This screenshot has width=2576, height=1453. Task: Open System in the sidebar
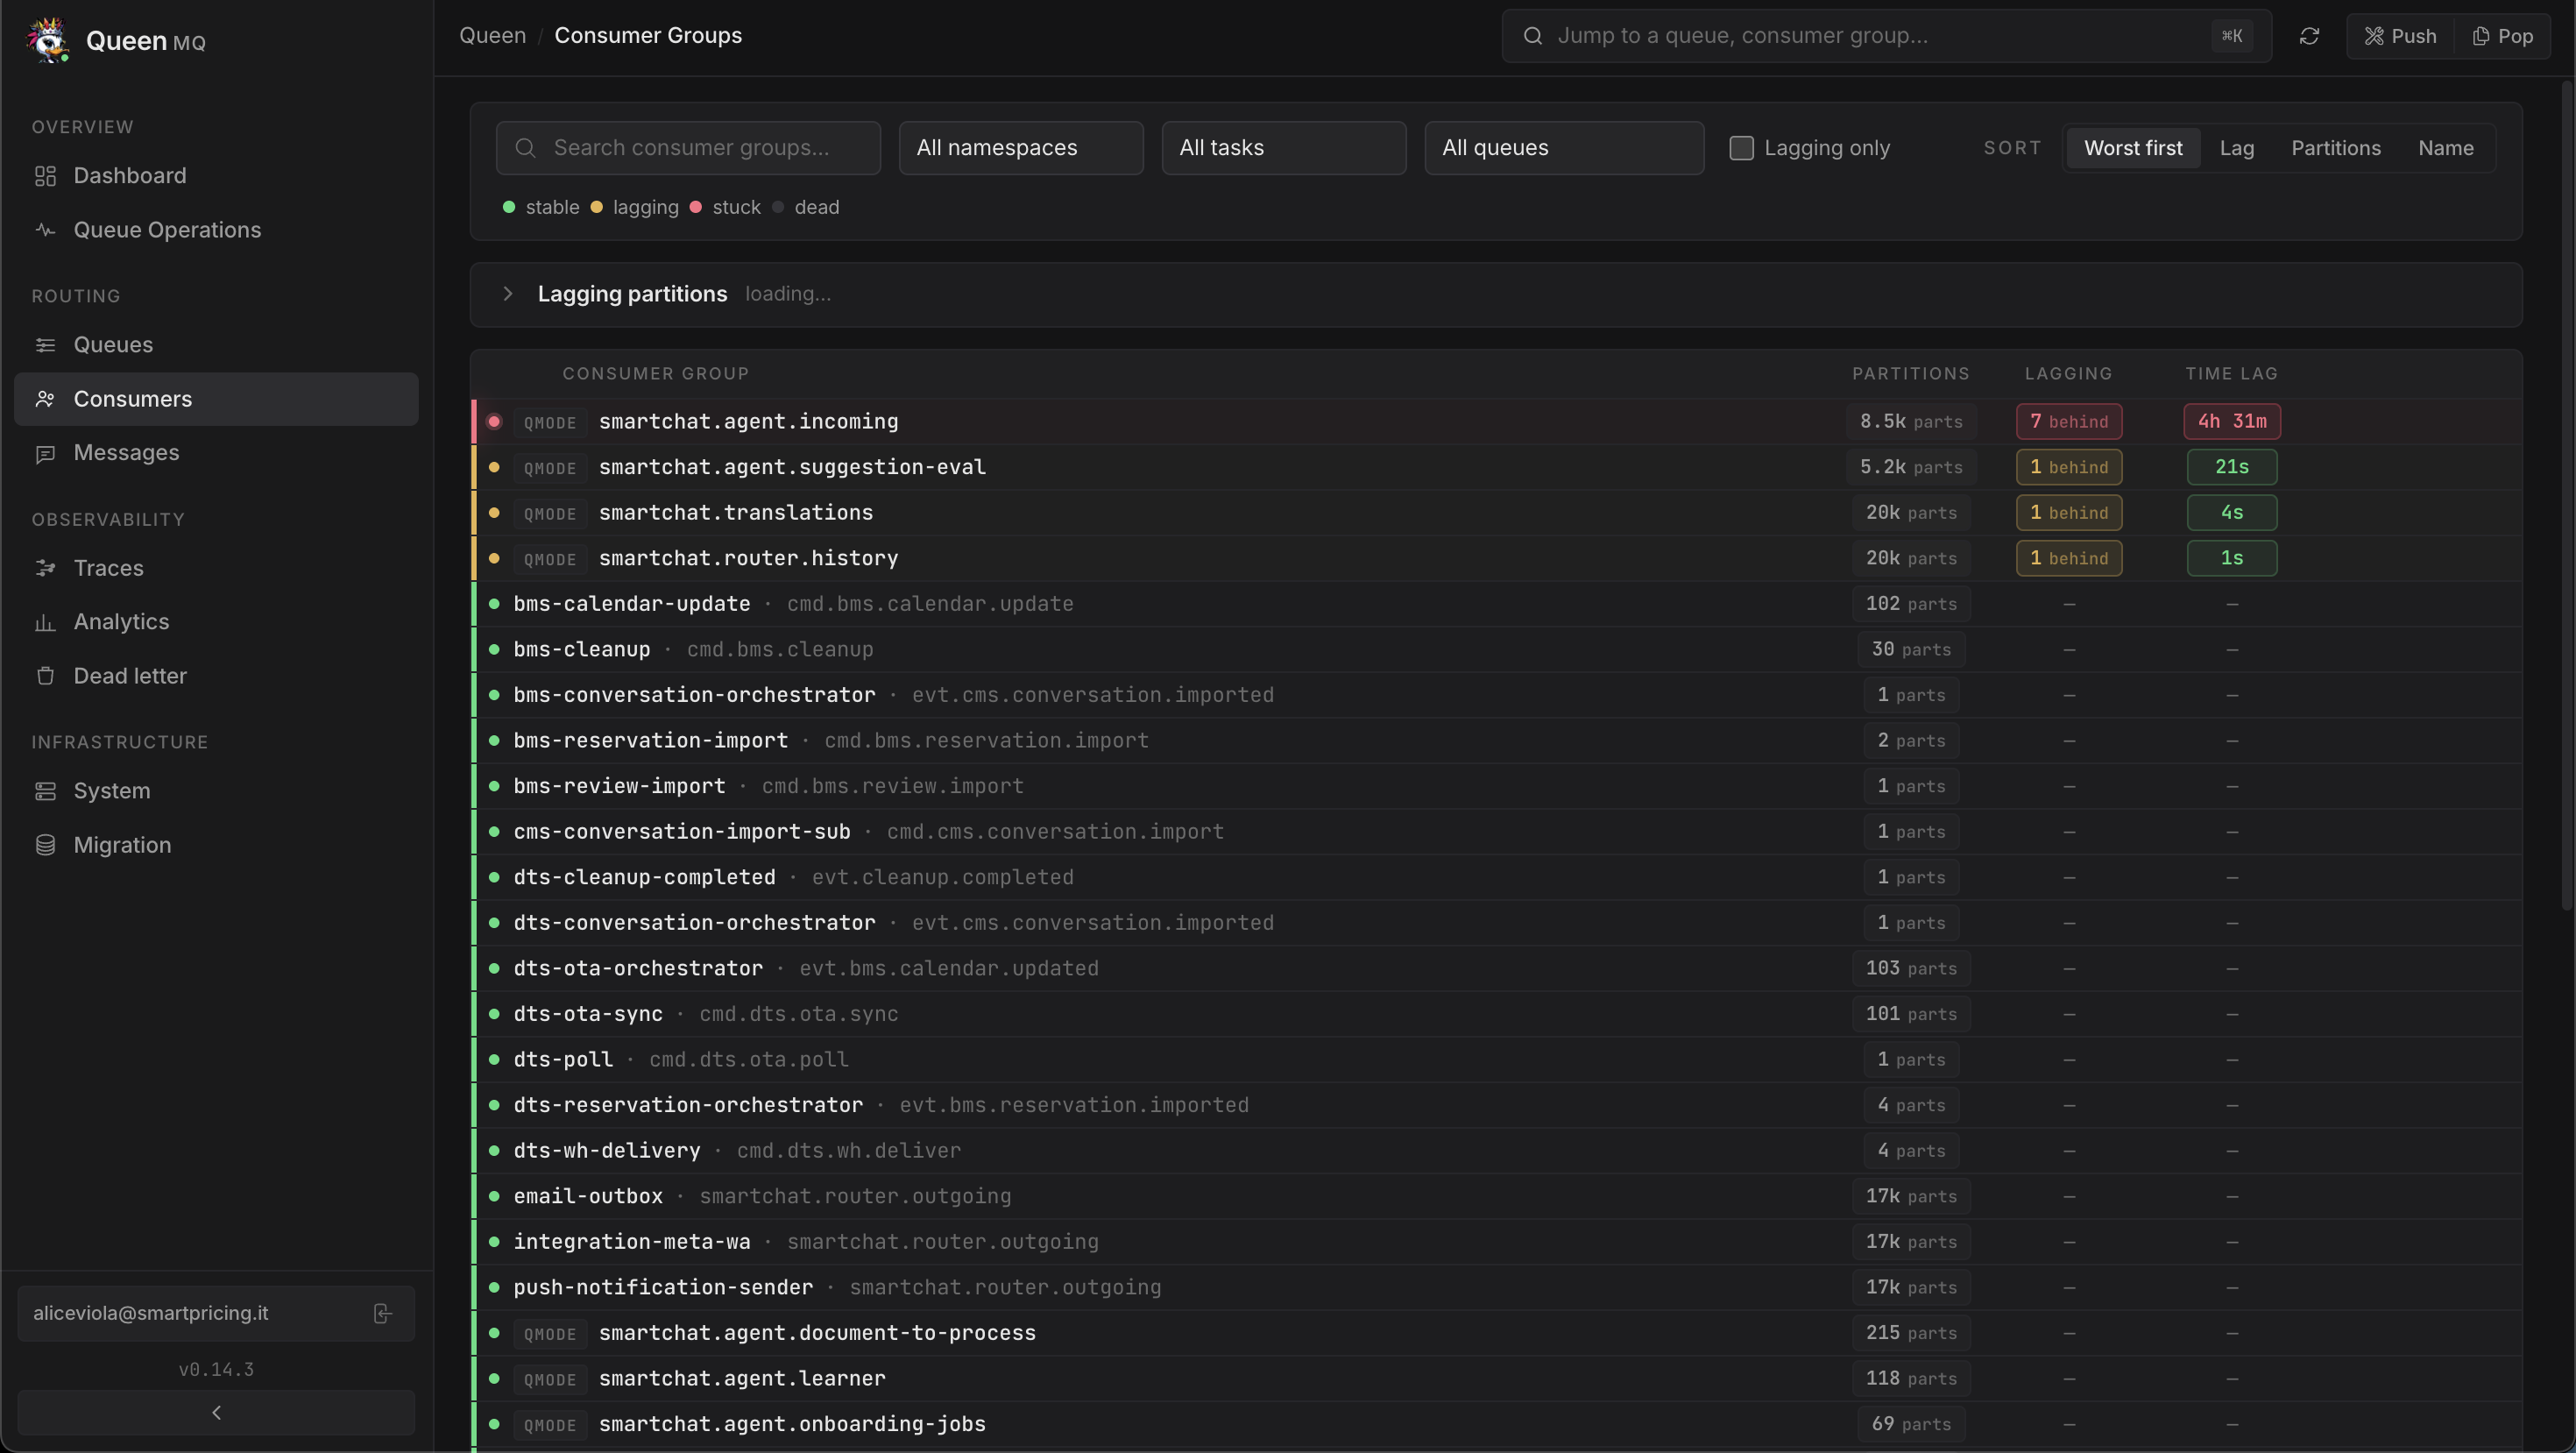(x=216, y=791)
